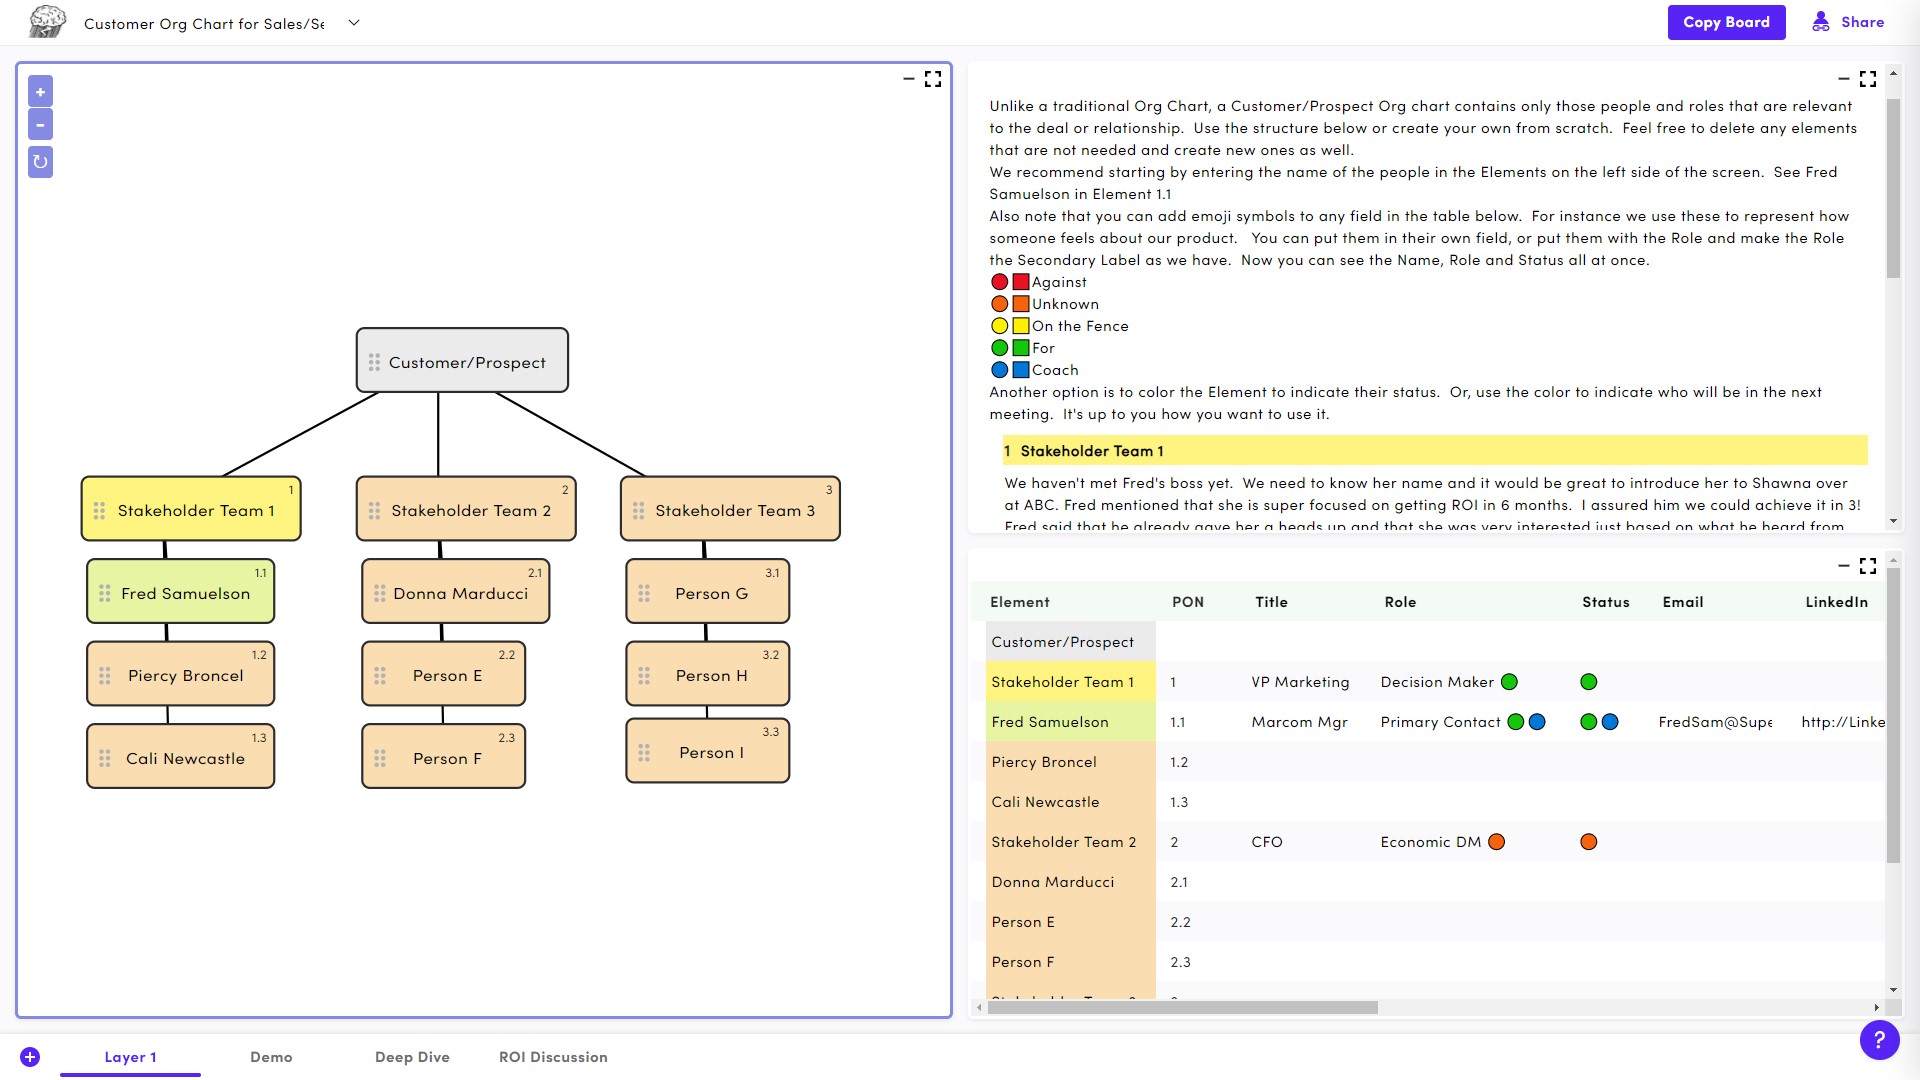This screenshot has width=1920, height=1080.
Task: Click the drag handle on Fred Samuelson node
Action: (x=107, y=593)
